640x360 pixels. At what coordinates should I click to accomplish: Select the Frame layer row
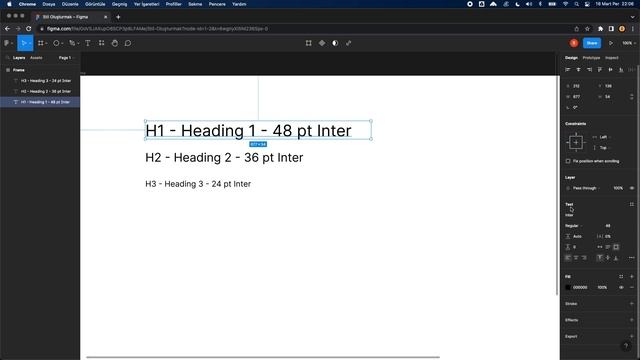click(40, 70)
